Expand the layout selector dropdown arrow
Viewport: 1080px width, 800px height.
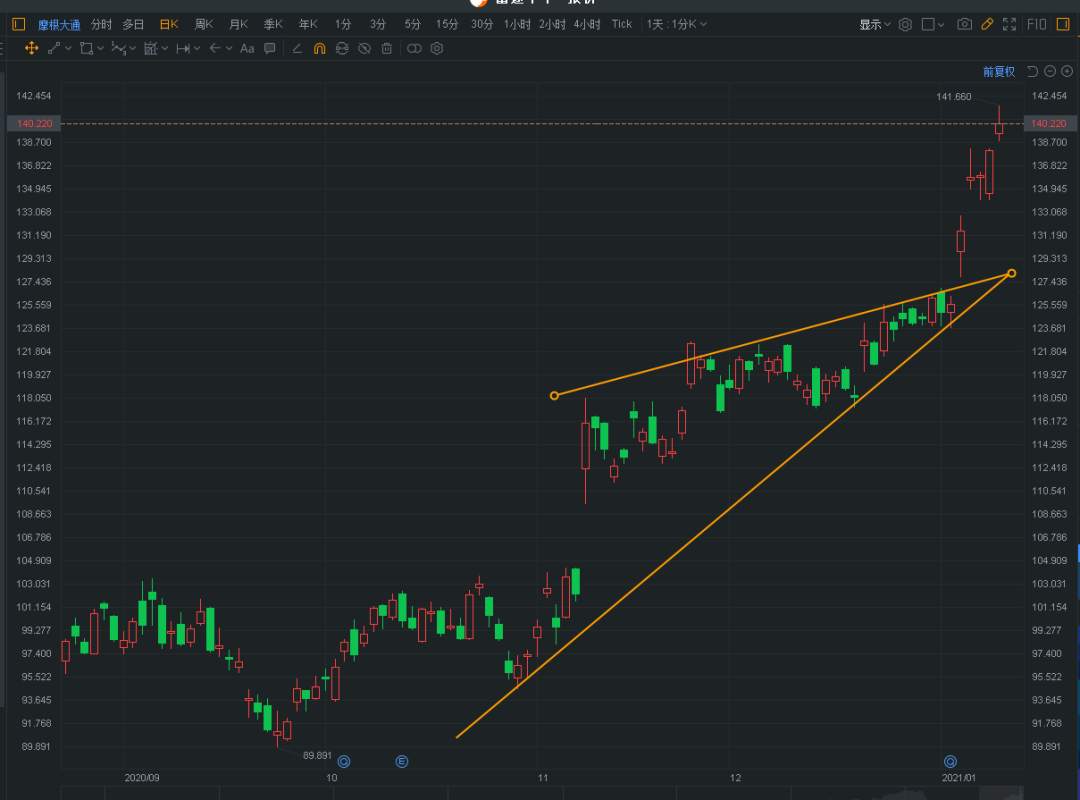click(941, 25)
